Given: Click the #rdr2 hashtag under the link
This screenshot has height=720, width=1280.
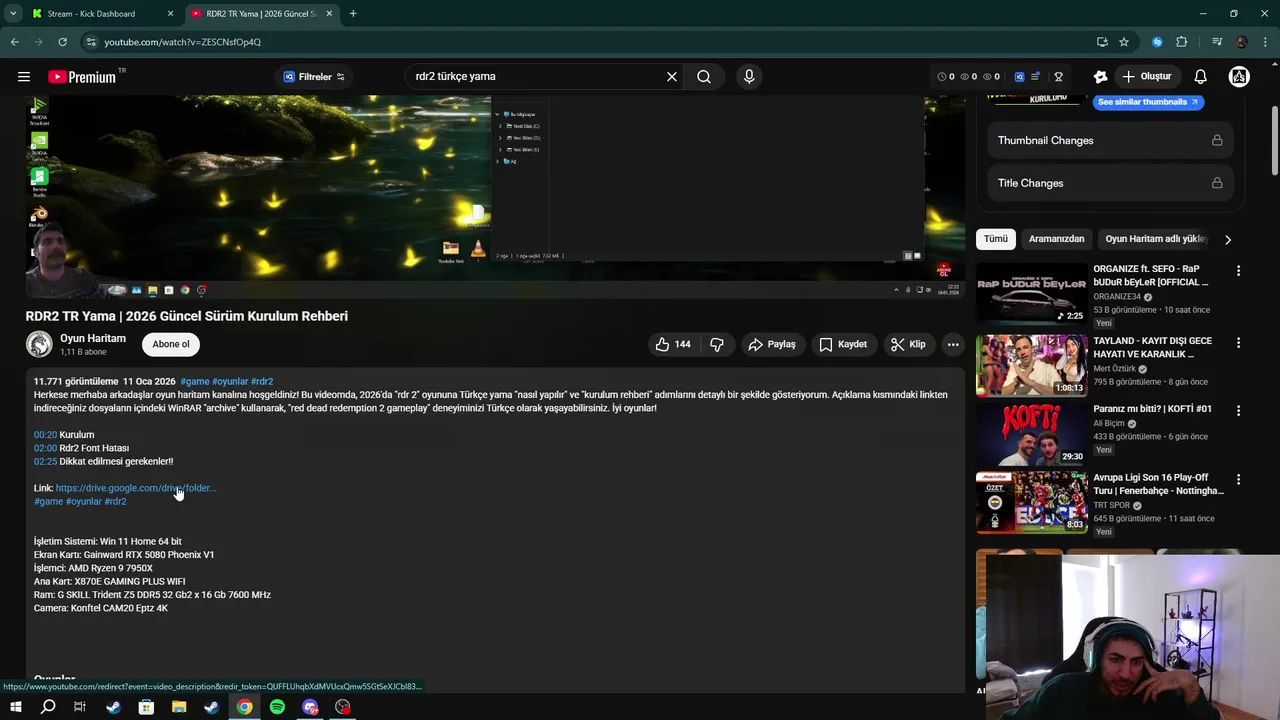Looking at the screenshot, I should click(115, 501).
